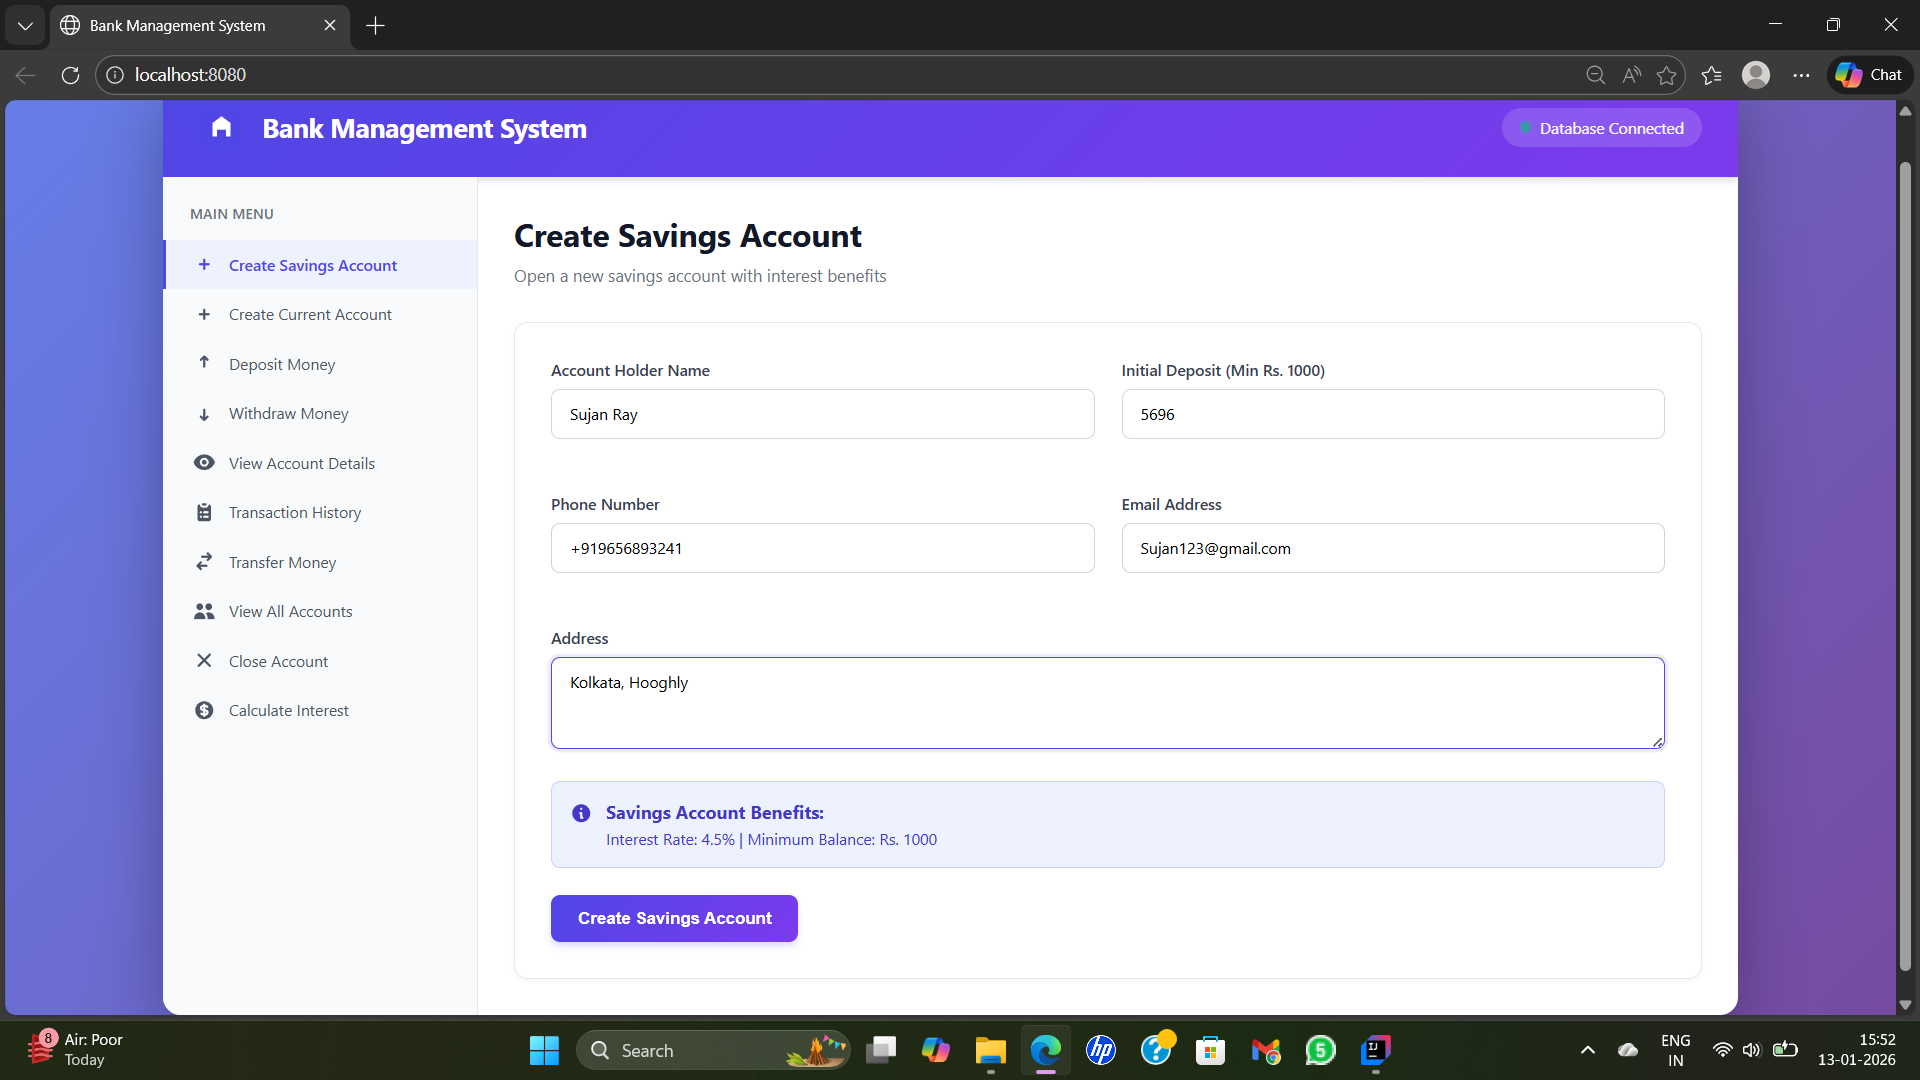Open Create Current Account menu item
The height and width of the screenshot is (1080, 1920).
310,315
